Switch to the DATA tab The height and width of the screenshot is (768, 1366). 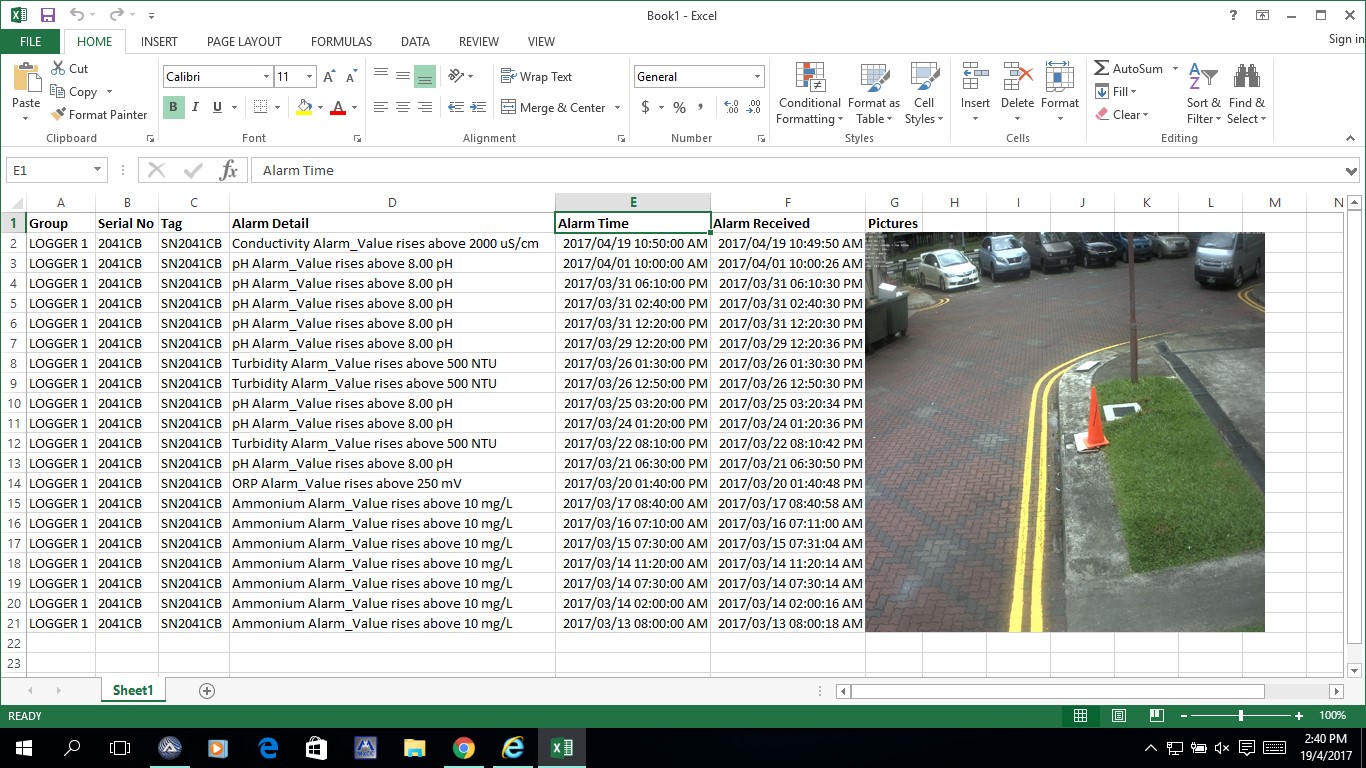(415, 42)
